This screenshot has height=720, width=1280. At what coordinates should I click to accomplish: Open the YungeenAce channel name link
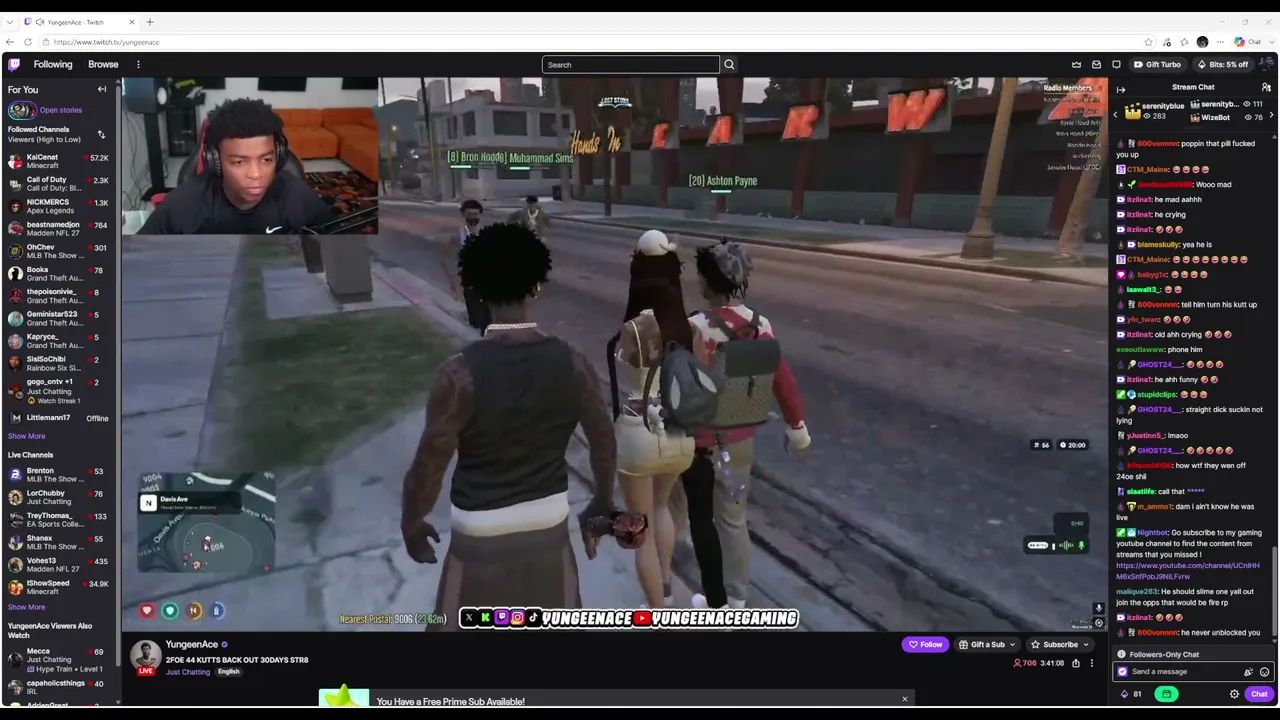pos(191,645)
